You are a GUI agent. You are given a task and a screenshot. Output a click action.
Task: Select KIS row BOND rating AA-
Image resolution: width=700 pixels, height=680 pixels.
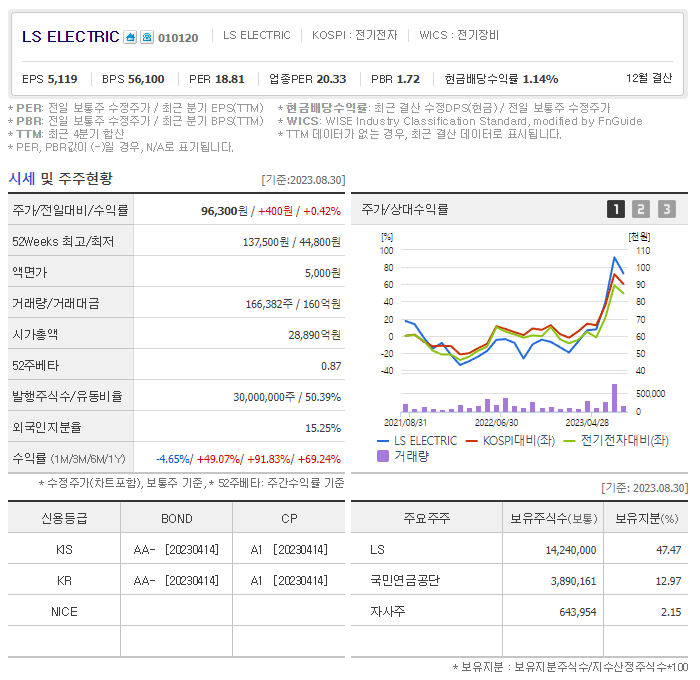click(x=144, y=550)
